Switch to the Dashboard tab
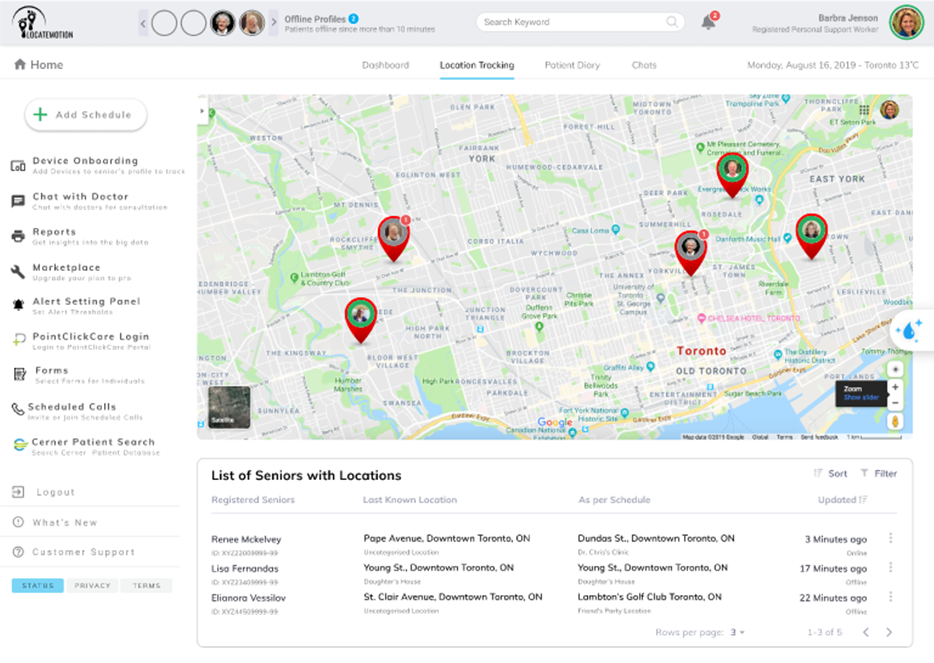Screen dimensions: 934x663 (x=385, y=65)
